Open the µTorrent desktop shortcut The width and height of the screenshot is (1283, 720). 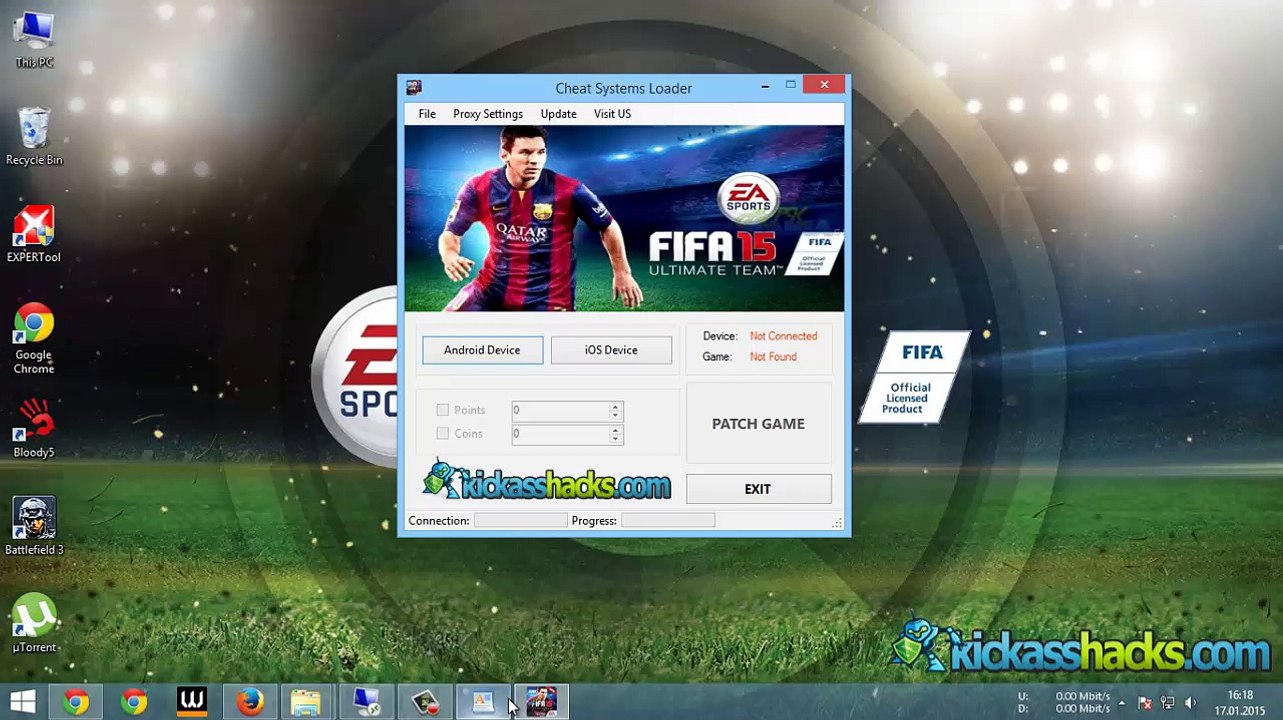point(33,623)
